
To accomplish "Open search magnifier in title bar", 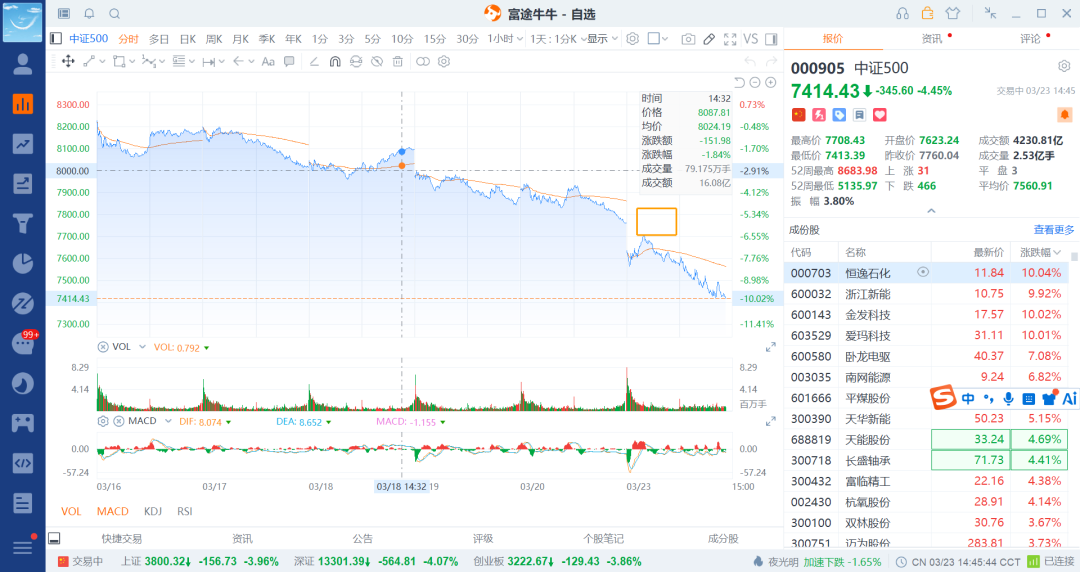I will pyautogui.click(x=115, y=14).
